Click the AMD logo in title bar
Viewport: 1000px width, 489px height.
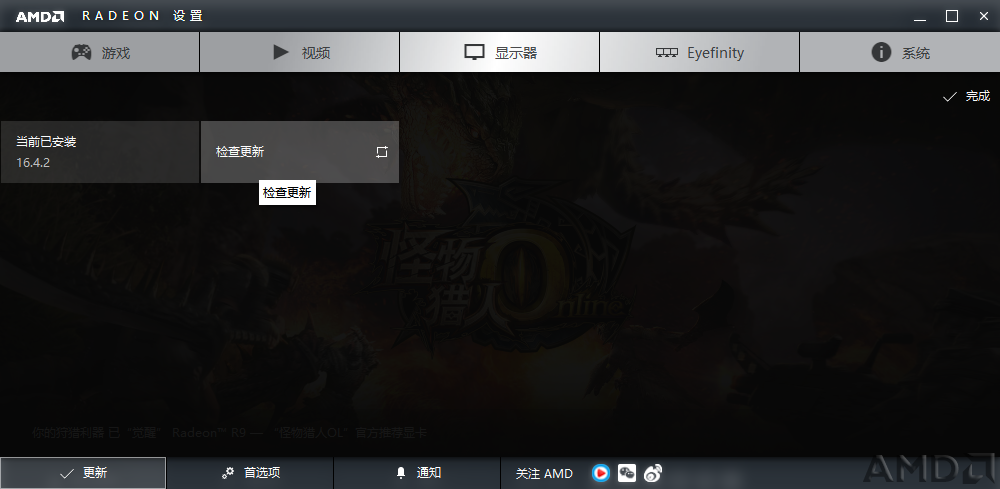click(x=40, y=16)
